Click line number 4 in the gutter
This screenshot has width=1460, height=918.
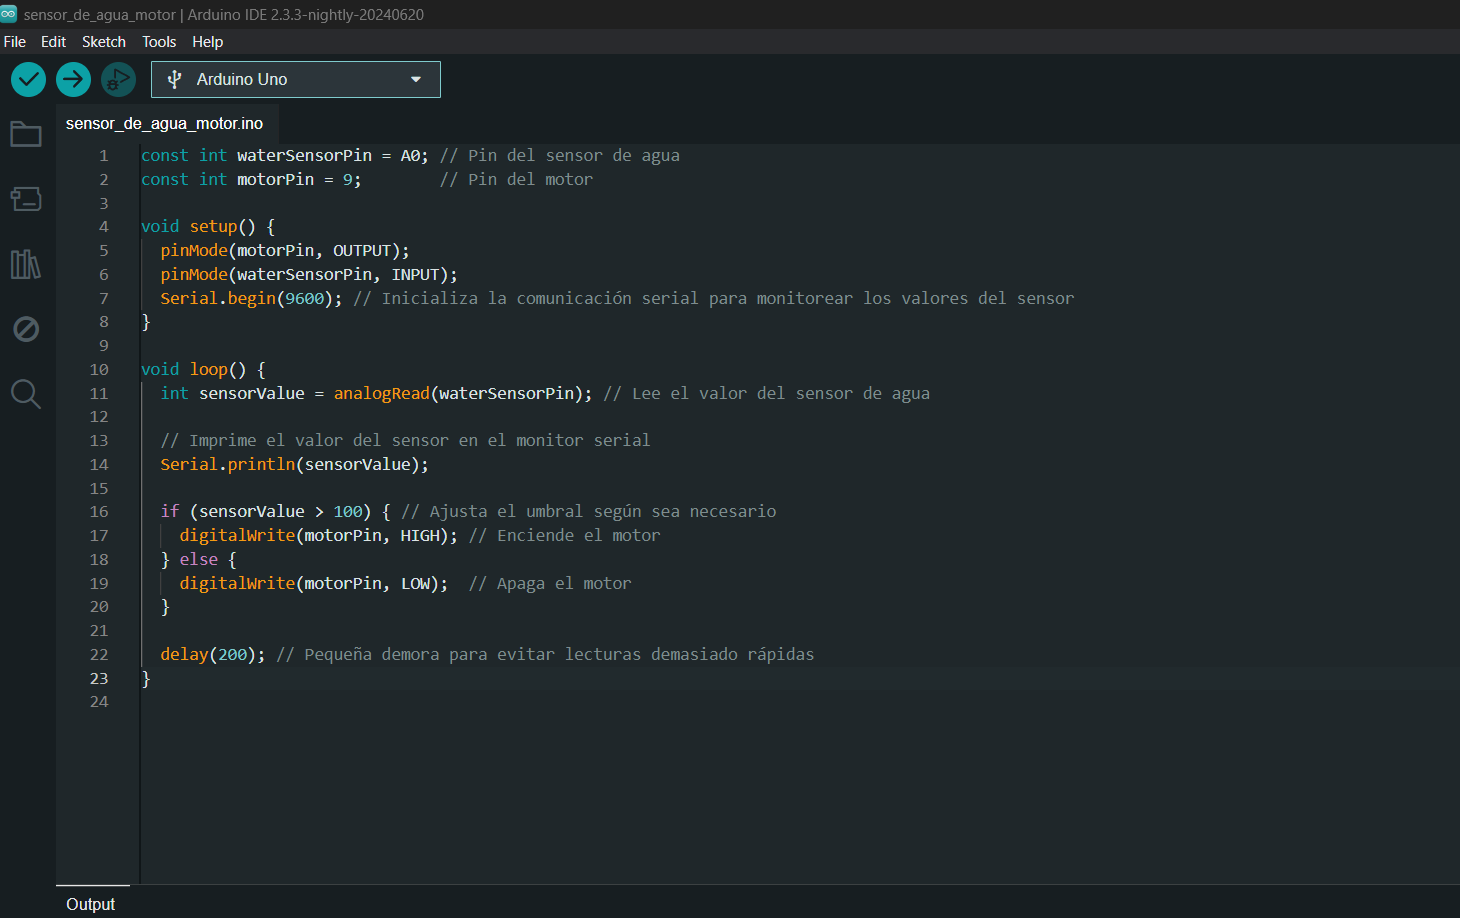(103, 227)
